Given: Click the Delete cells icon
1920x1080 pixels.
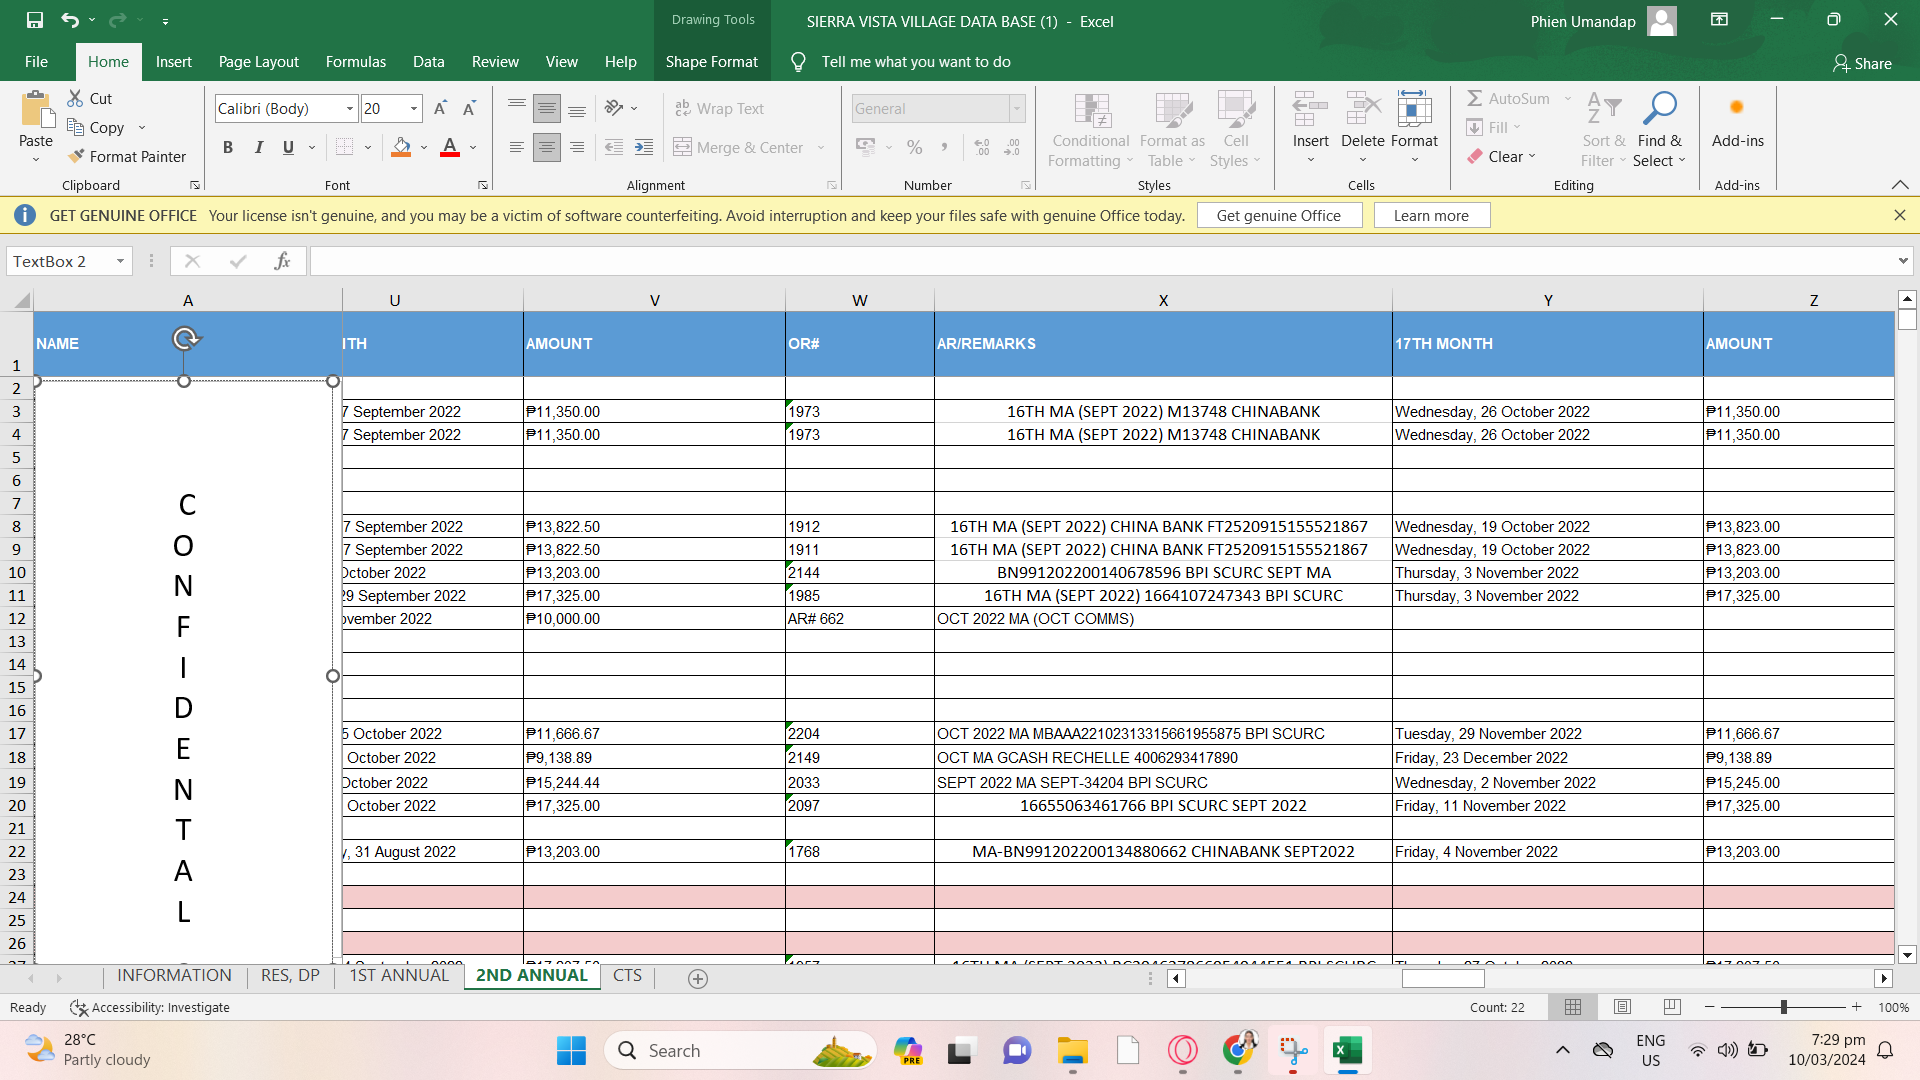Looking at the screenshot, I should point(1362,110).
